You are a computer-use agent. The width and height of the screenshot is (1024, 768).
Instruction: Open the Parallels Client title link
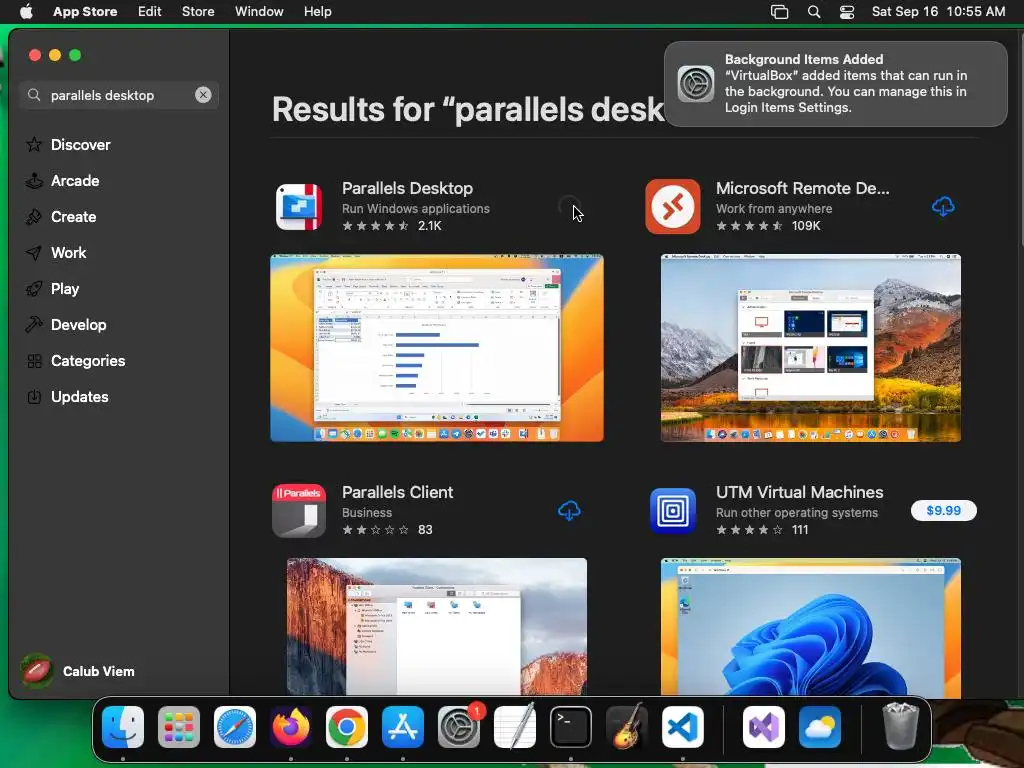click(397, 492)
